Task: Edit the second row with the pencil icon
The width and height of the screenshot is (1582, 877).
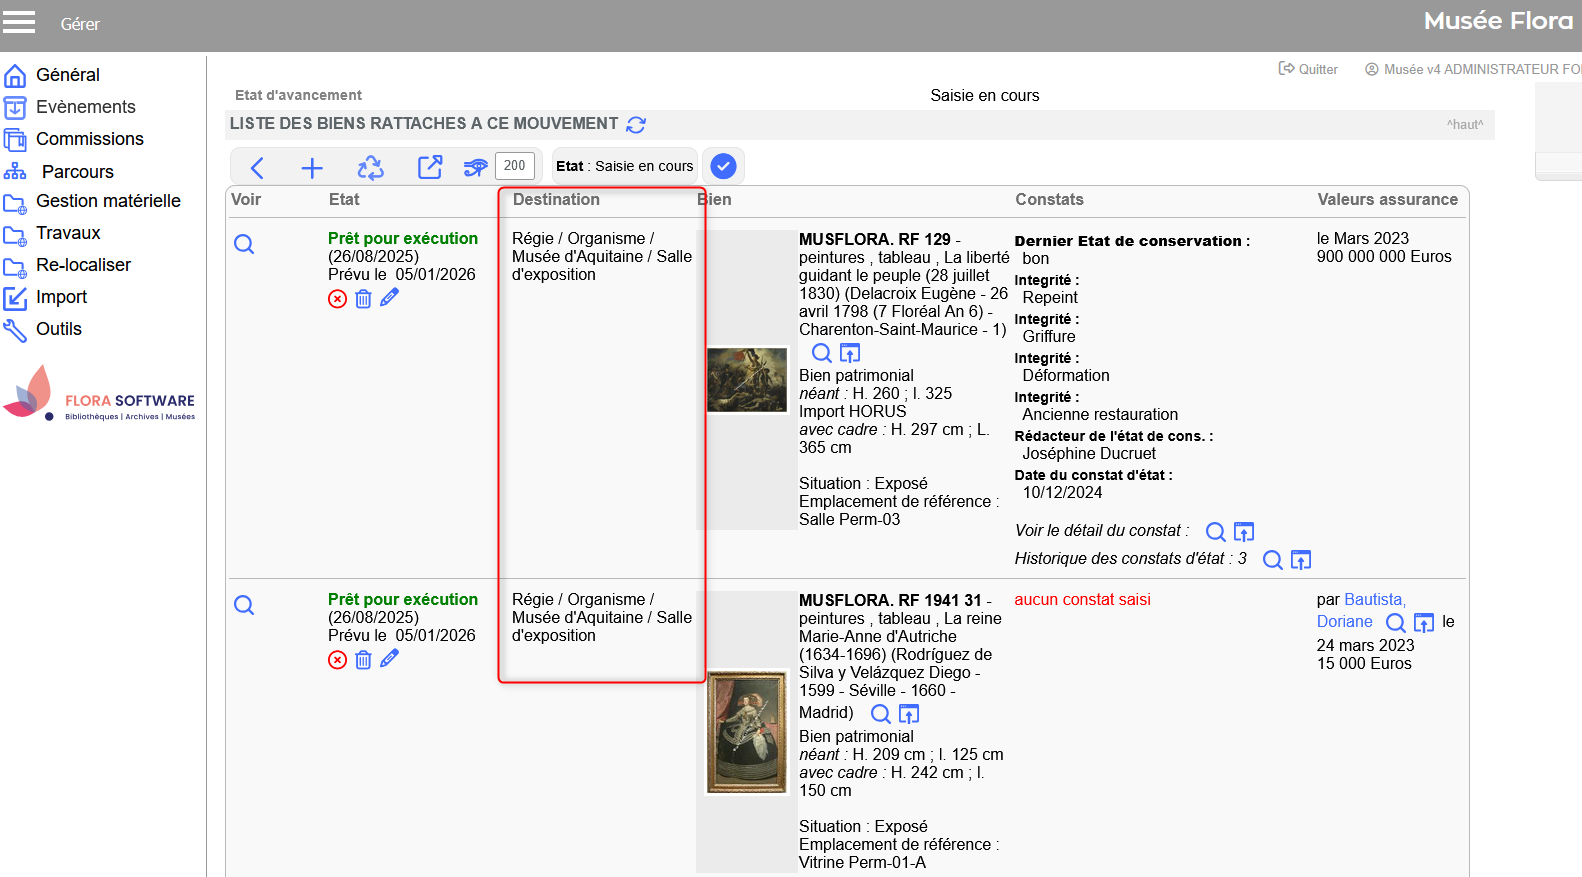Action: 389,658
